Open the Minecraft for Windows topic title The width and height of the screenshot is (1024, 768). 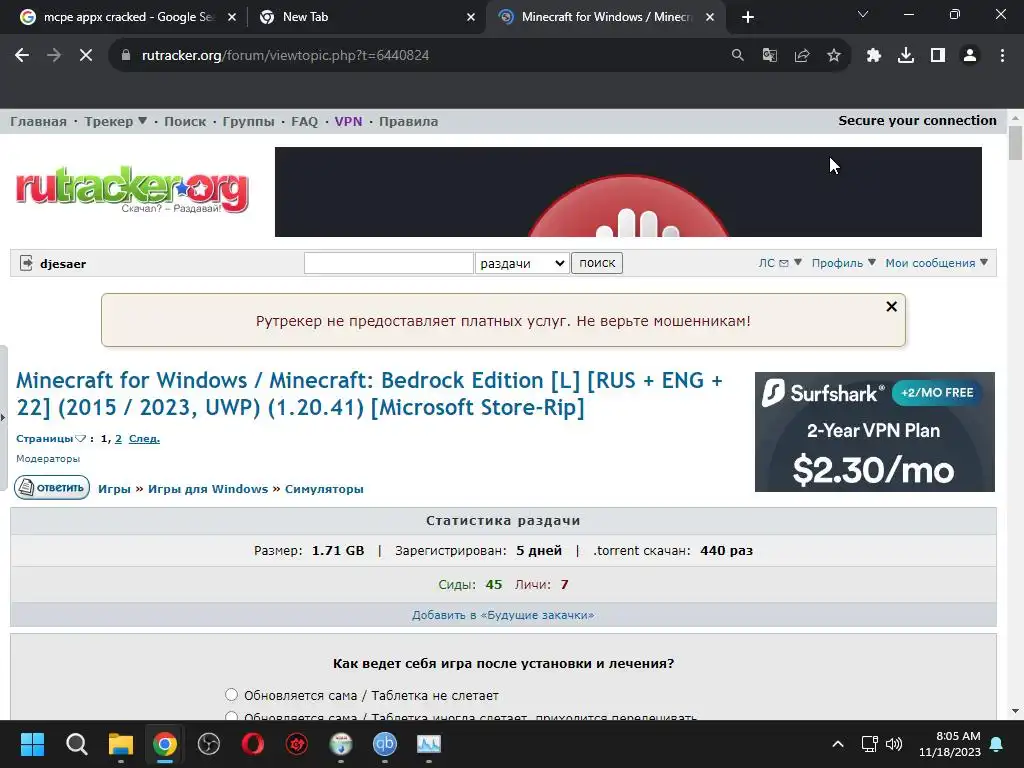pos(369,394)
